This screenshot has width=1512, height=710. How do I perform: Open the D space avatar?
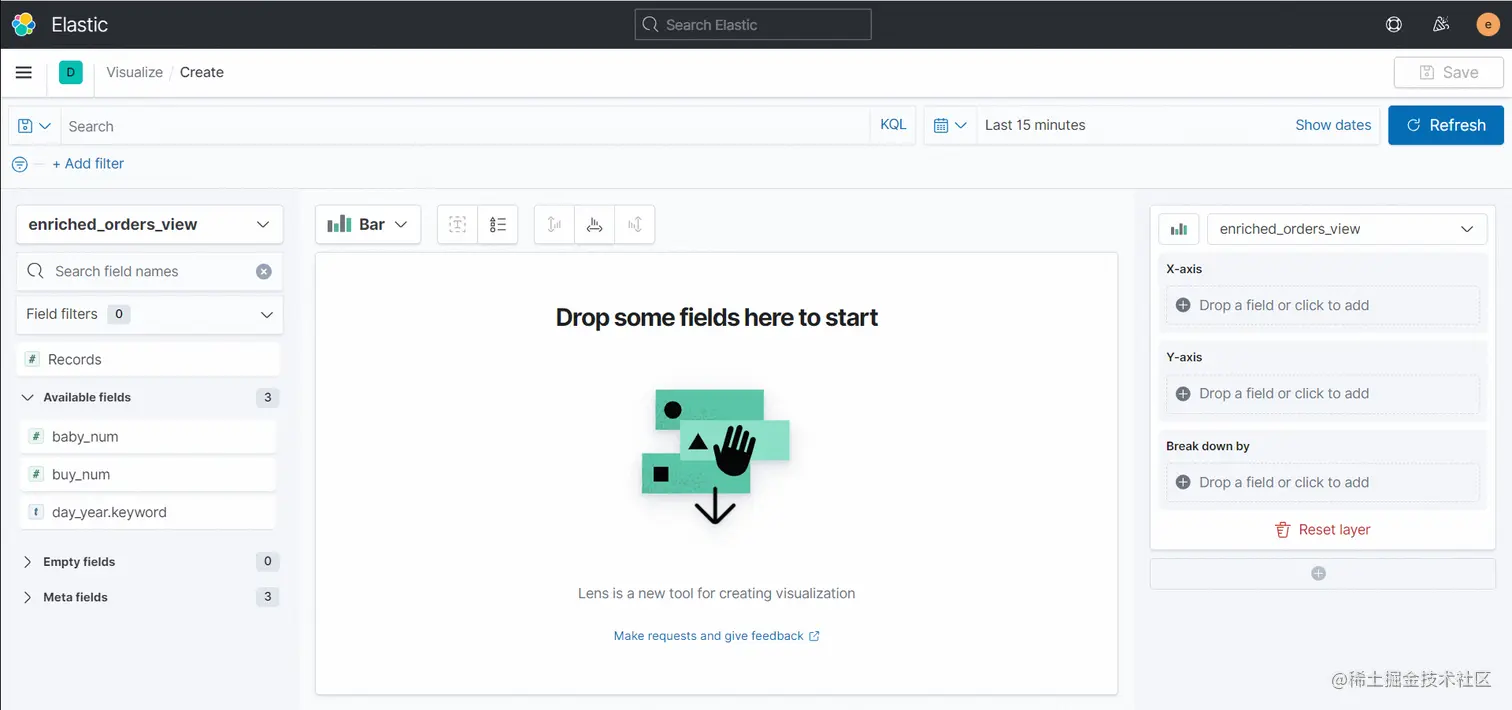[x=70, y=72]
